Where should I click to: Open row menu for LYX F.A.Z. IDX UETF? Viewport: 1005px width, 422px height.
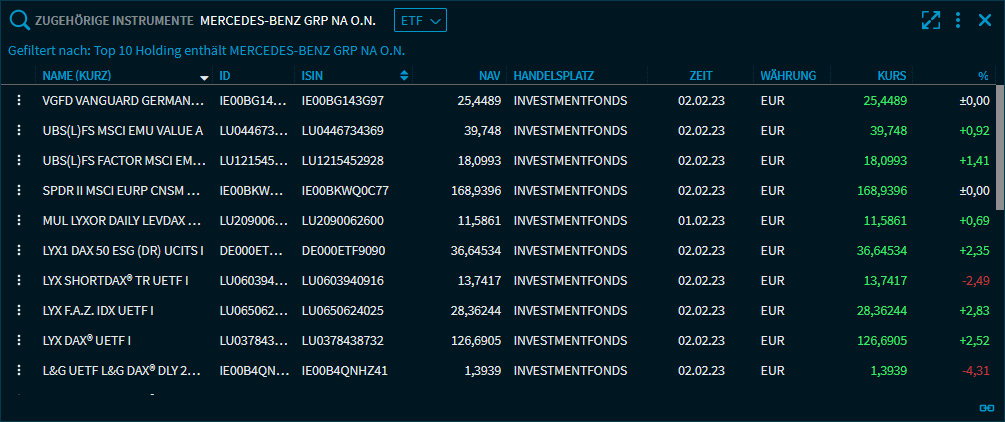pos(18,311)
